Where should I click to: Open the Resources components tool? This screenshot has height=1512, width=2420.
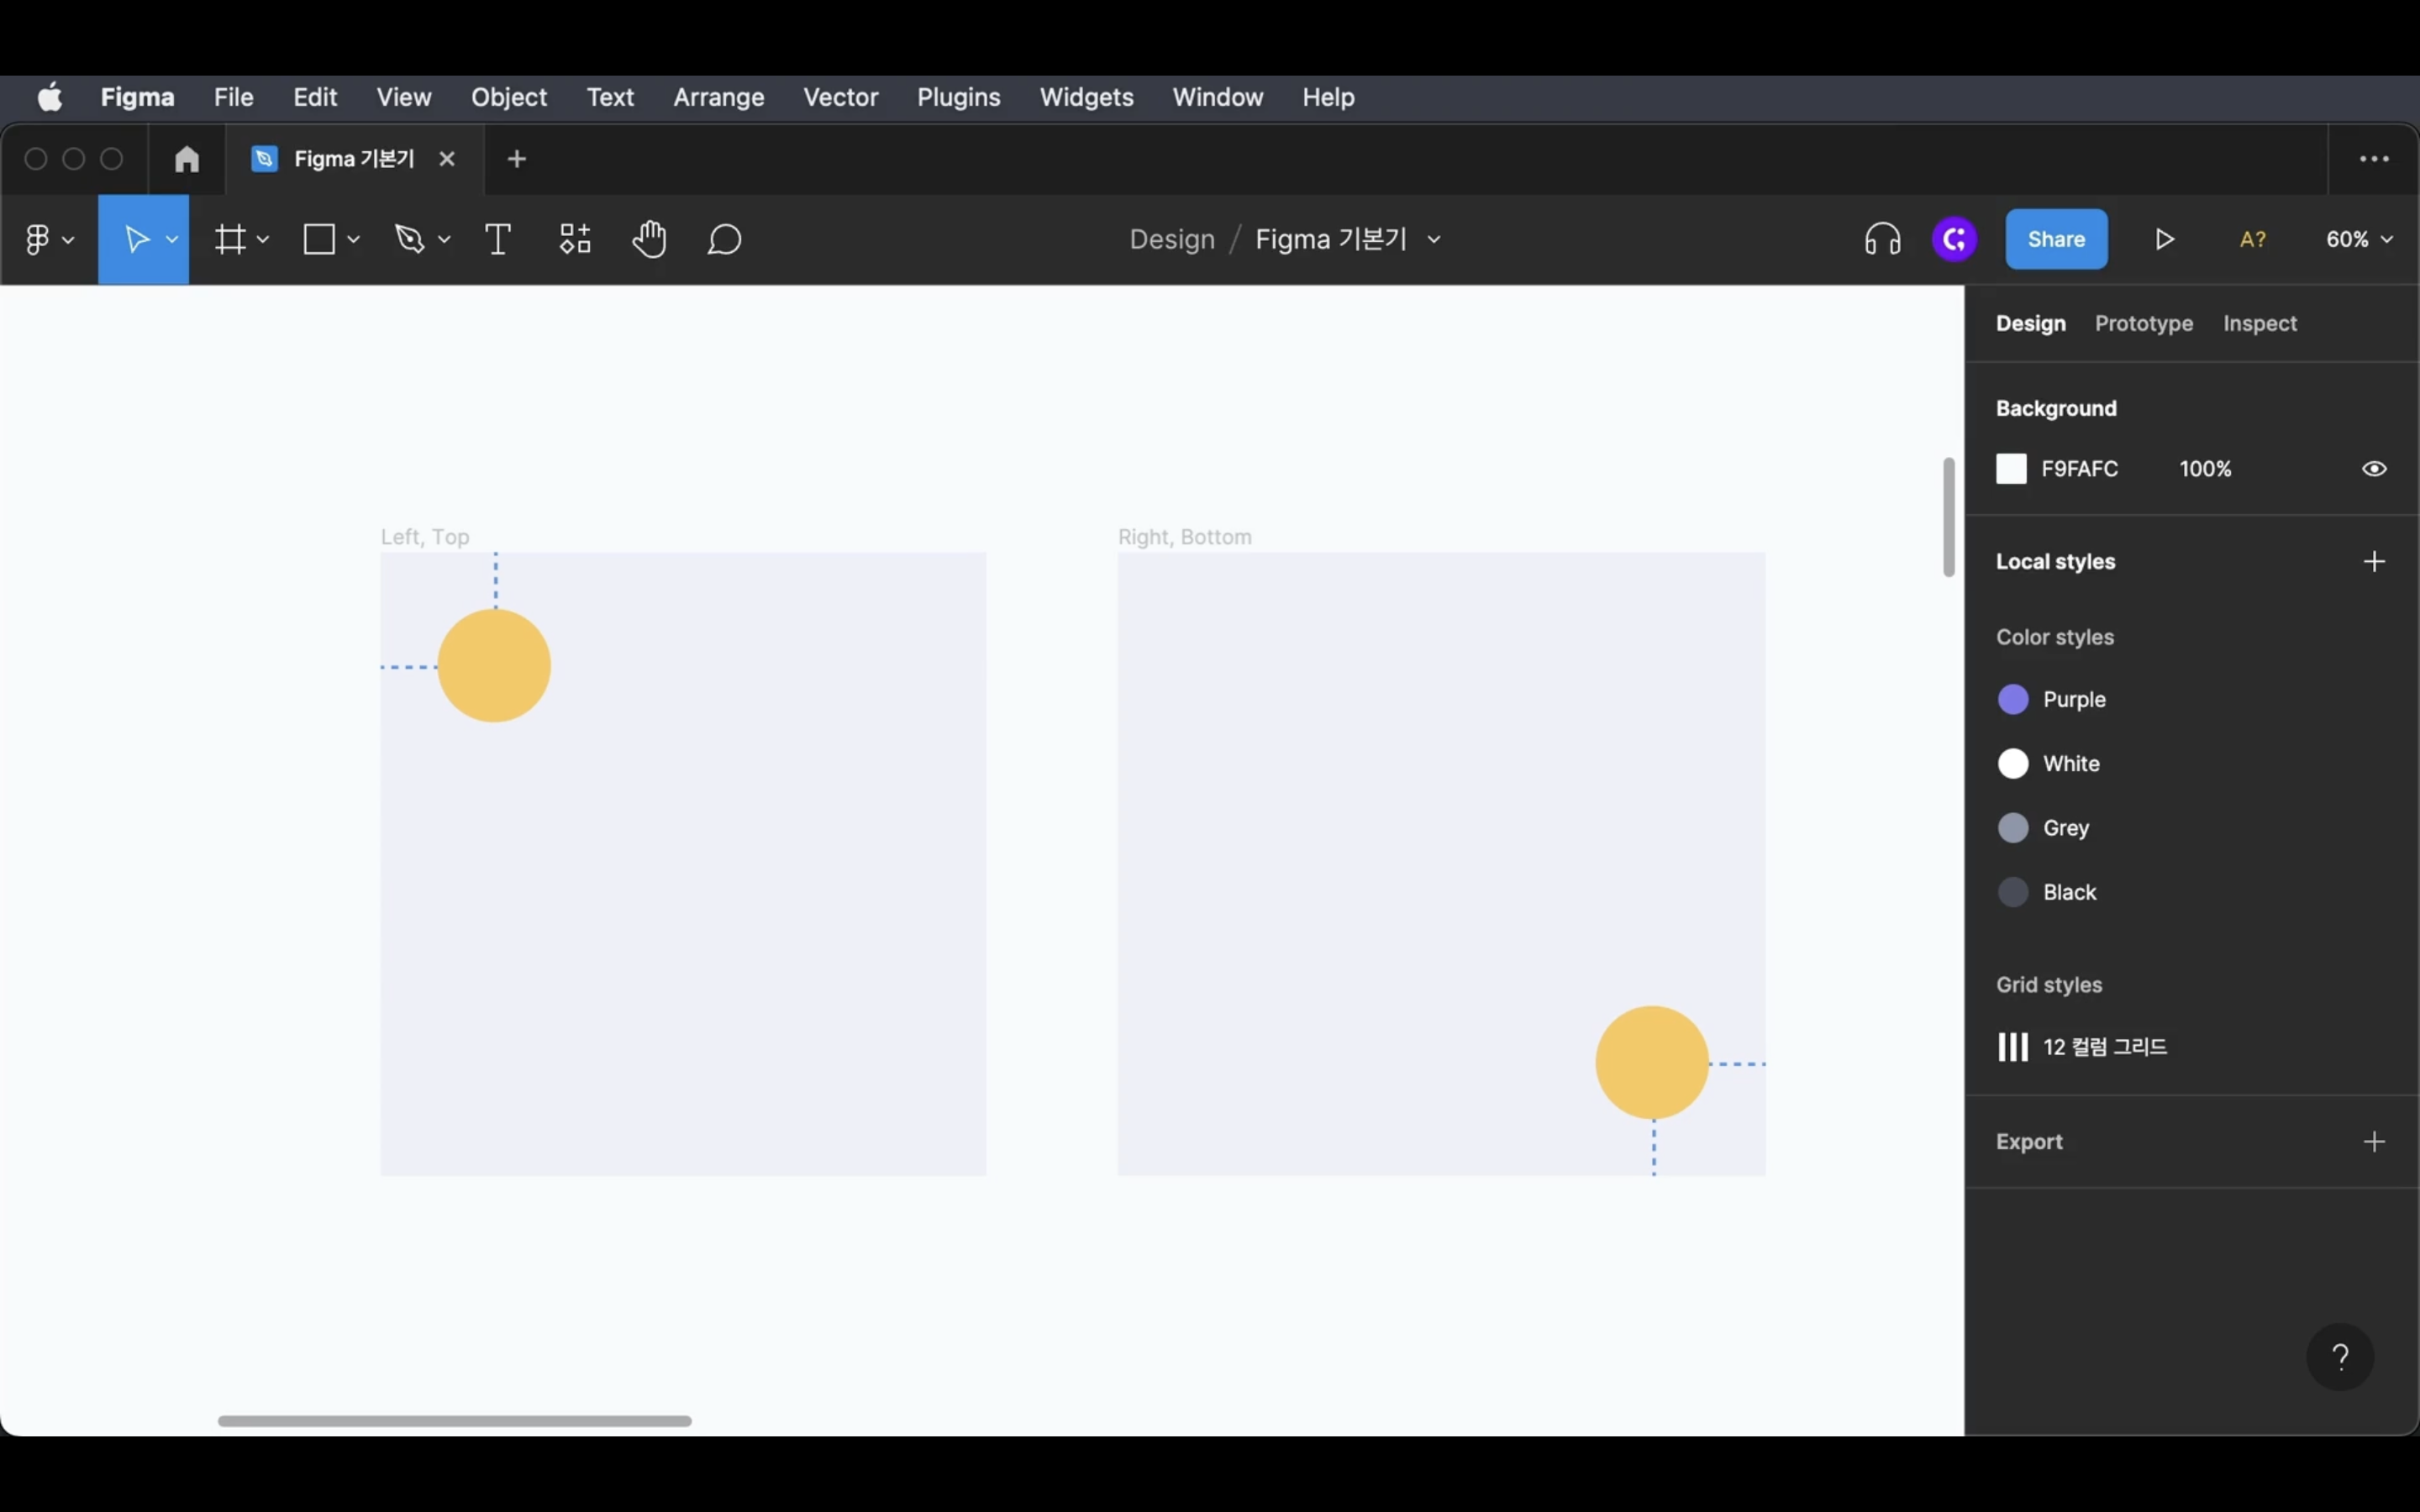point(574,240)
